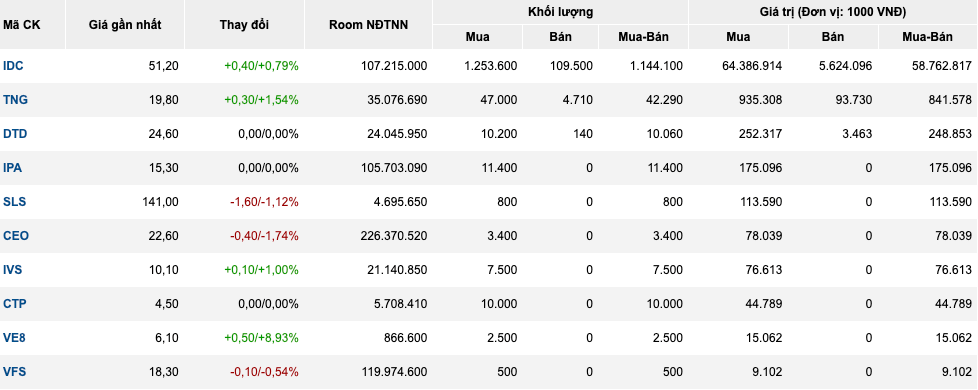This screenshot has width=978, height=390.
Task: Select the SLS ticker link
Action: (14, 202)
